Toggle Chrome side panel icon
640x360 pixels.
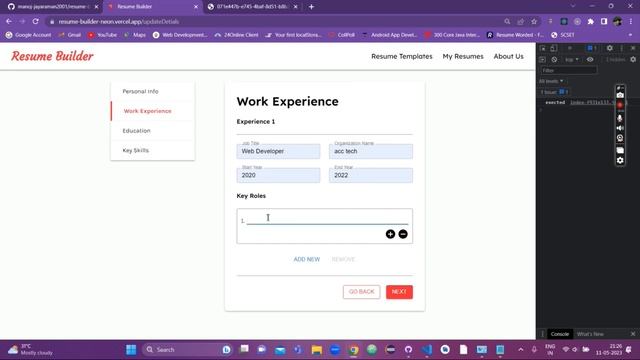604,21
